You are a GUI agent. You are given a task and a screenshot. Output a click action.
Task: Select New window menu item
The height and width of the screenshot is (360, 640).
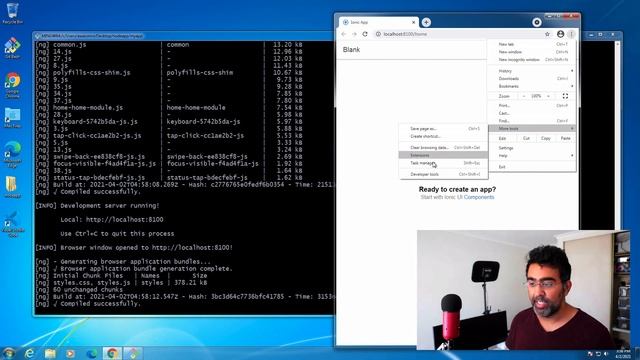click(531, 52)
